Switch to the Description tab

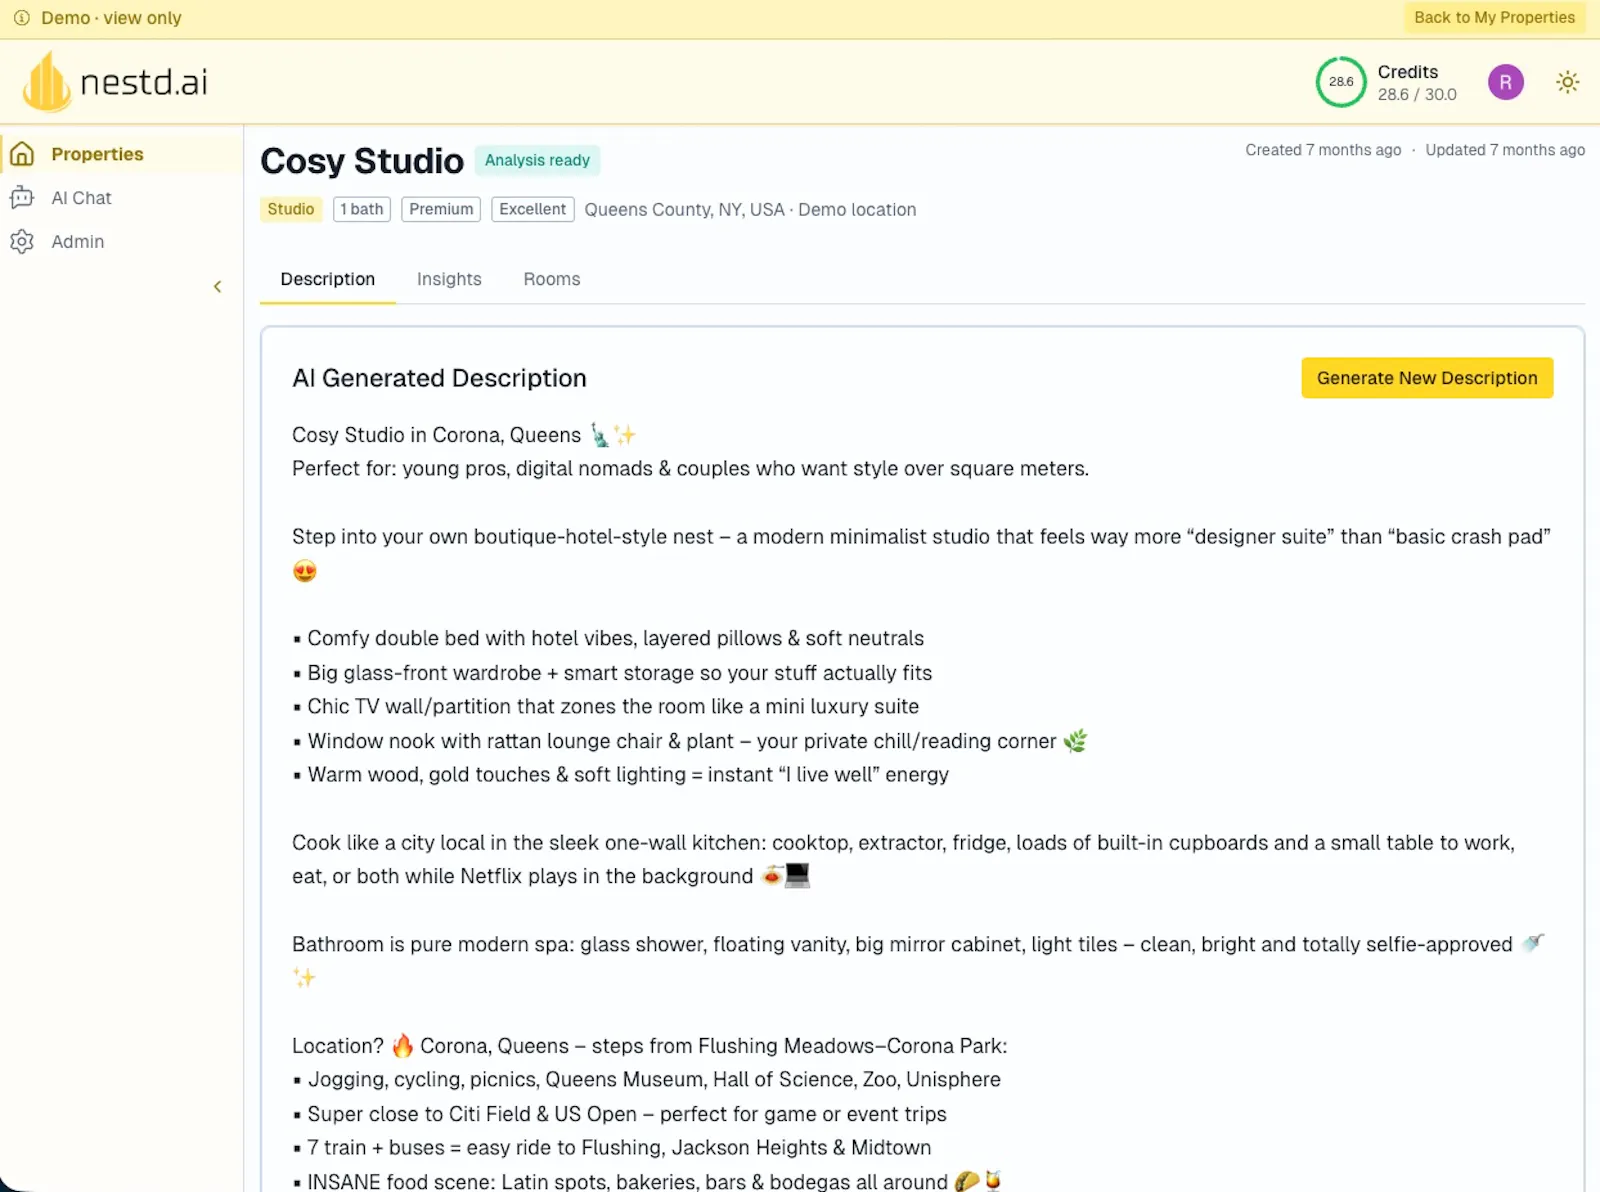327,279
